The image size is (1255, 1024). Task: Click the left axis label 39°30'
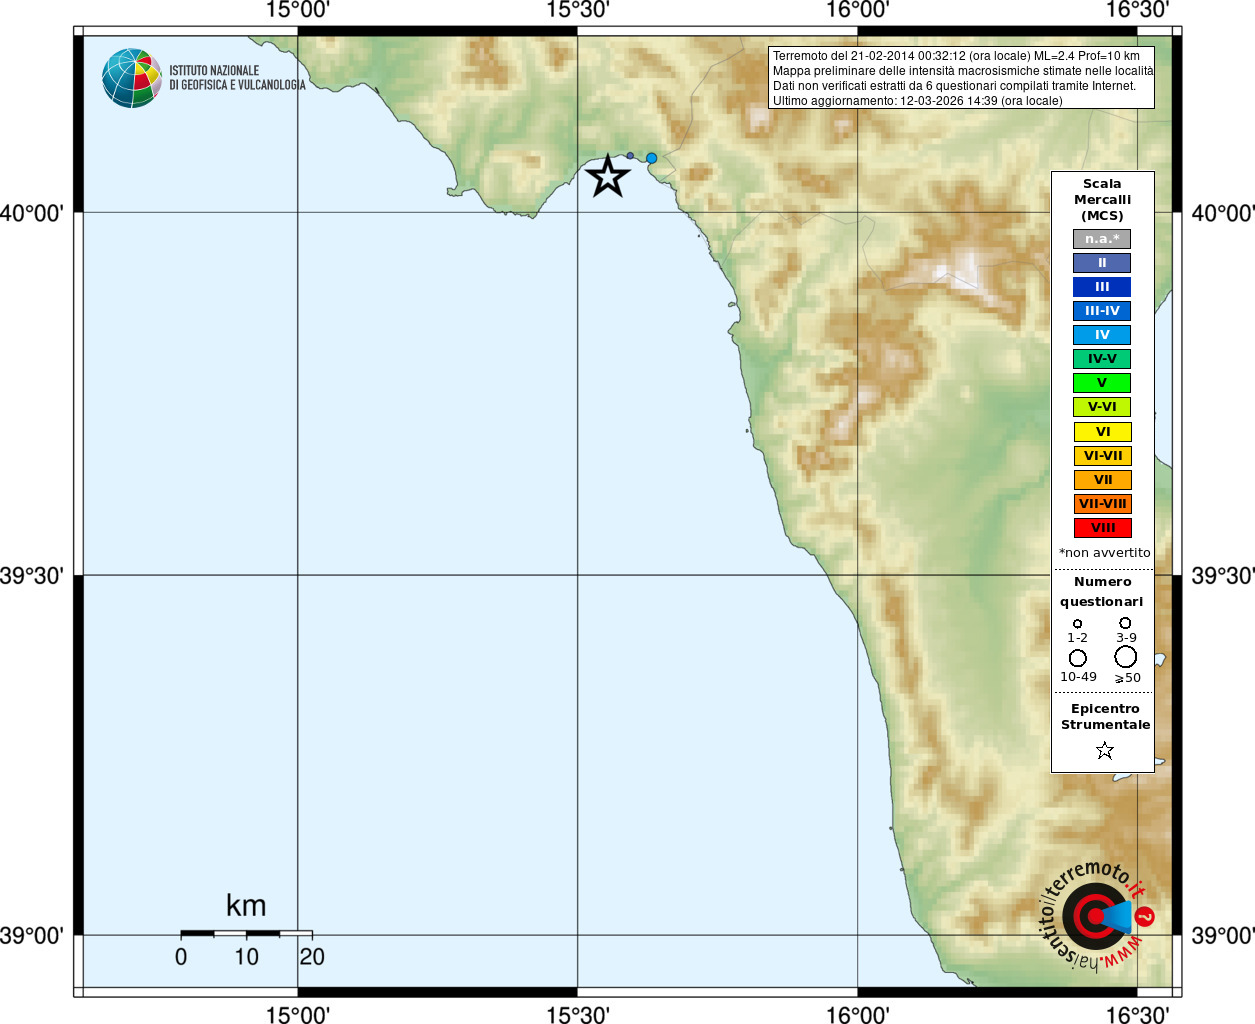[32, 576]
